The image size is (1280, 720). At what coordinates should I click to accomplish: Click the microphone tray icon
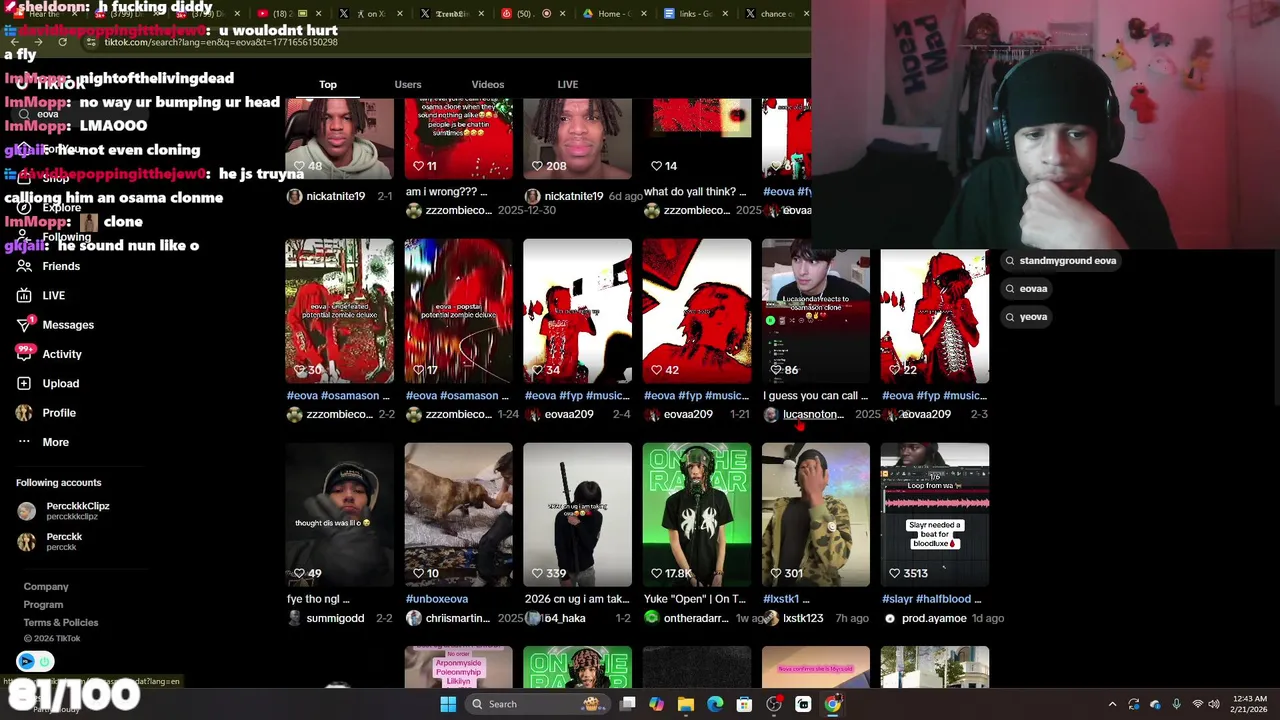tap(1176, 704)
